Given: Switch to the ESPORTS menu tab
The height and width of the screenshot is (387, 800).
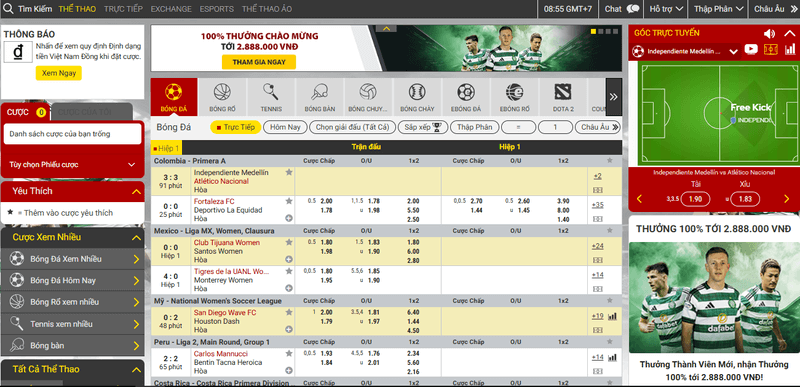Looking at the screenshot, I should 216,9.
